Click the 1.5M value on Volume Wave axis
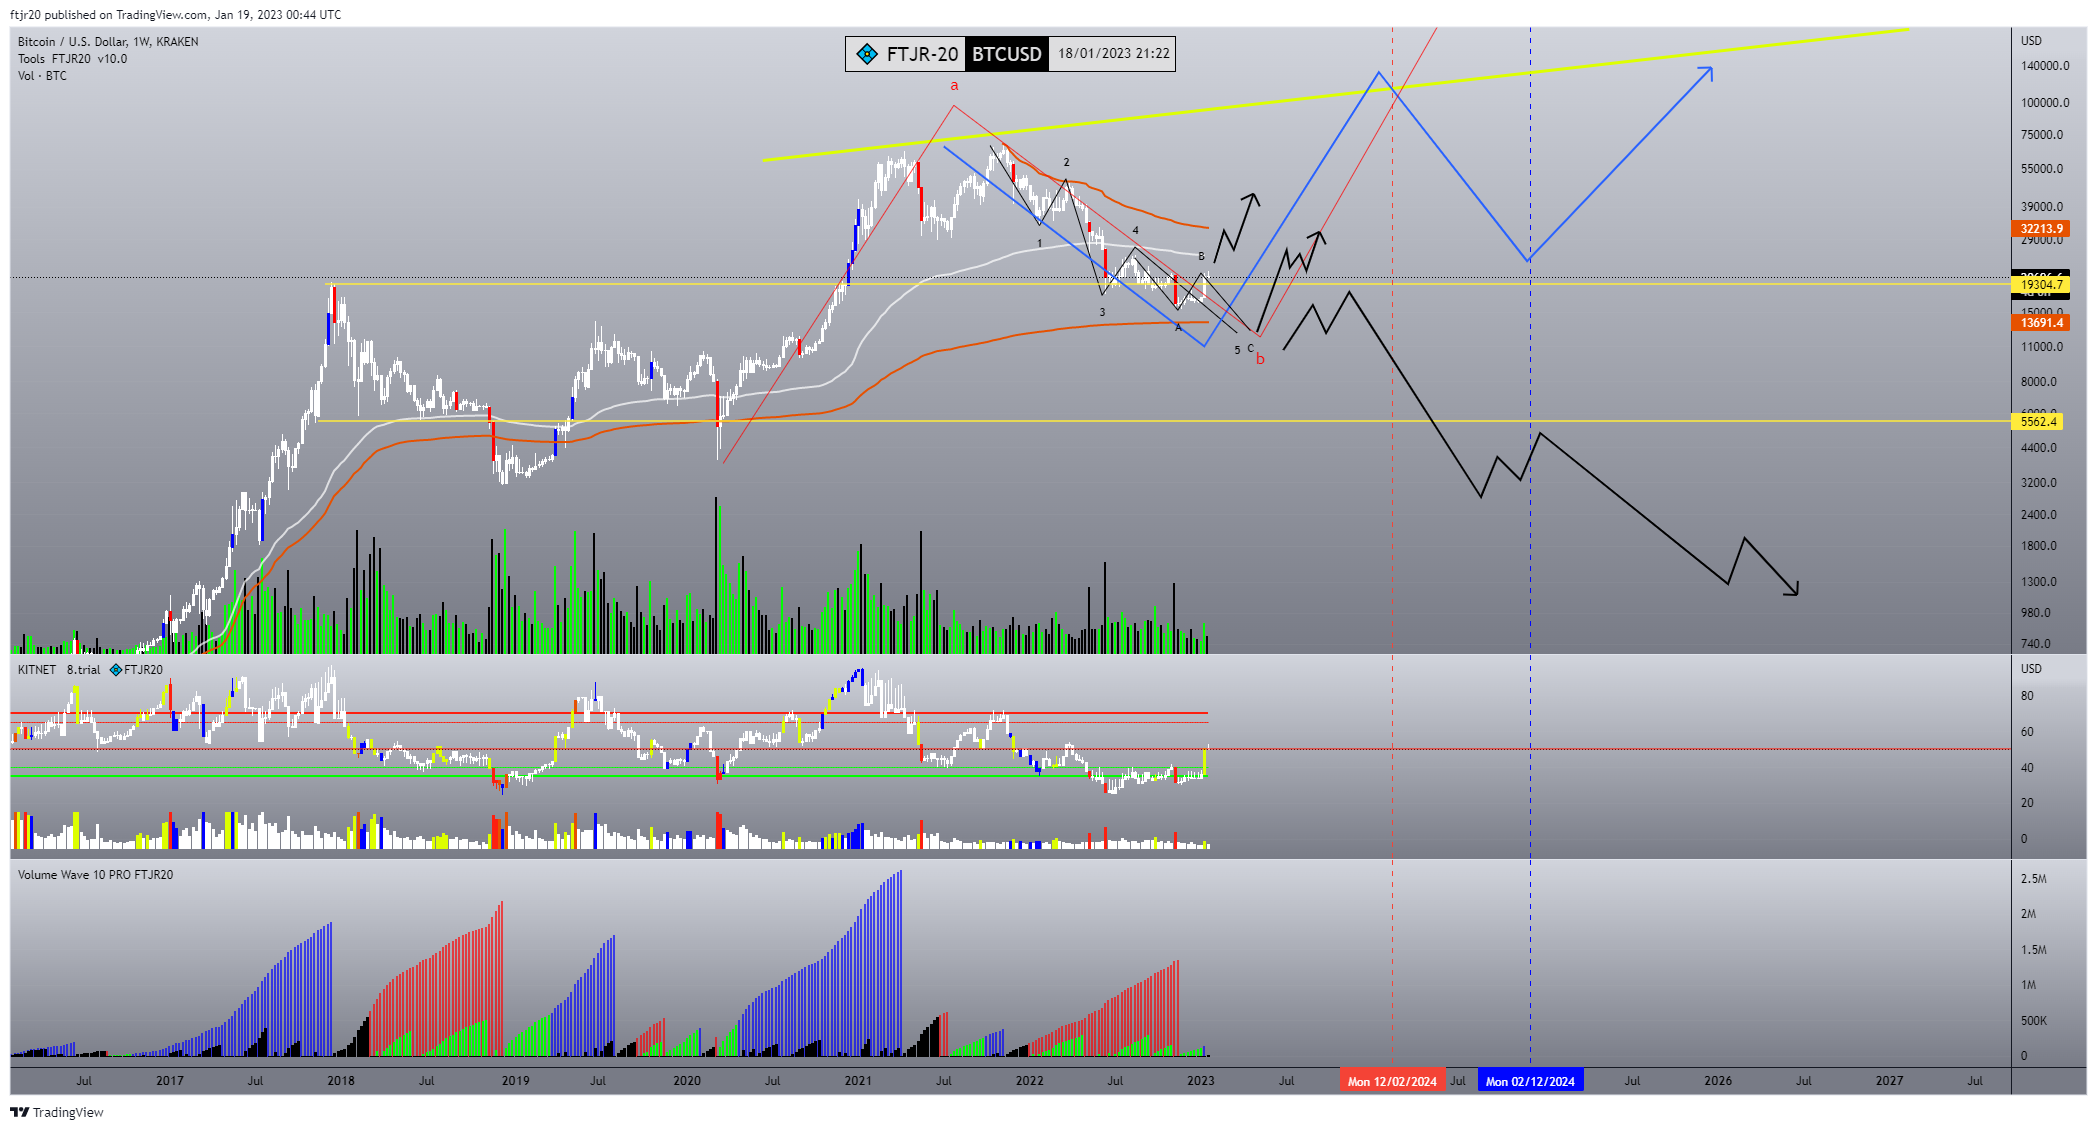The height and width of the screenshot is (1130, 2097). (x=2034, y=950)
